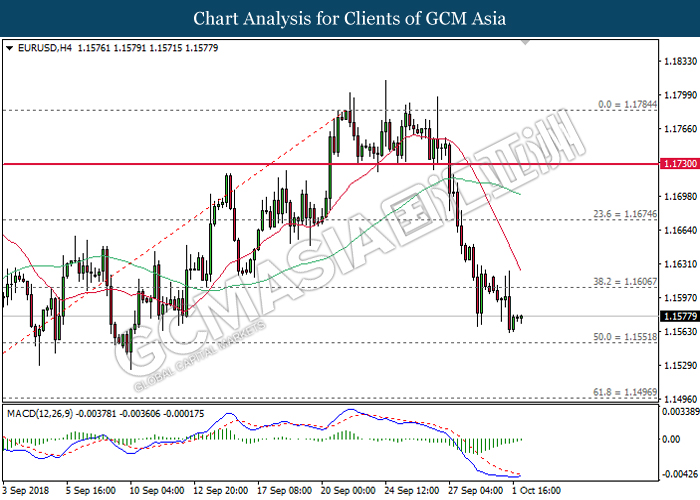Click the close price 1.15779 in header
This screenshot has height=500, width=700.
(202, 48)
